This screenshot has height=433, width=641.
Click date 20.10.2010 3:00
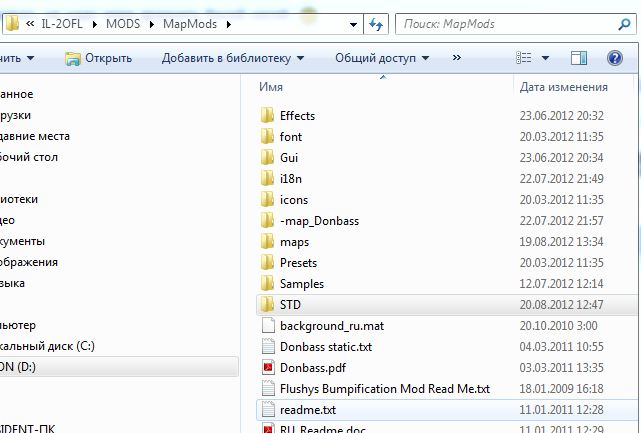[558, 325]
